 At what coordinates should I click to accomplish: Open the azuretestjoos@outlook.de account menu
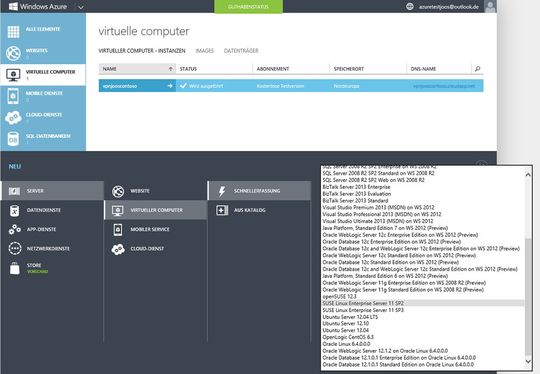coord(448,7)
